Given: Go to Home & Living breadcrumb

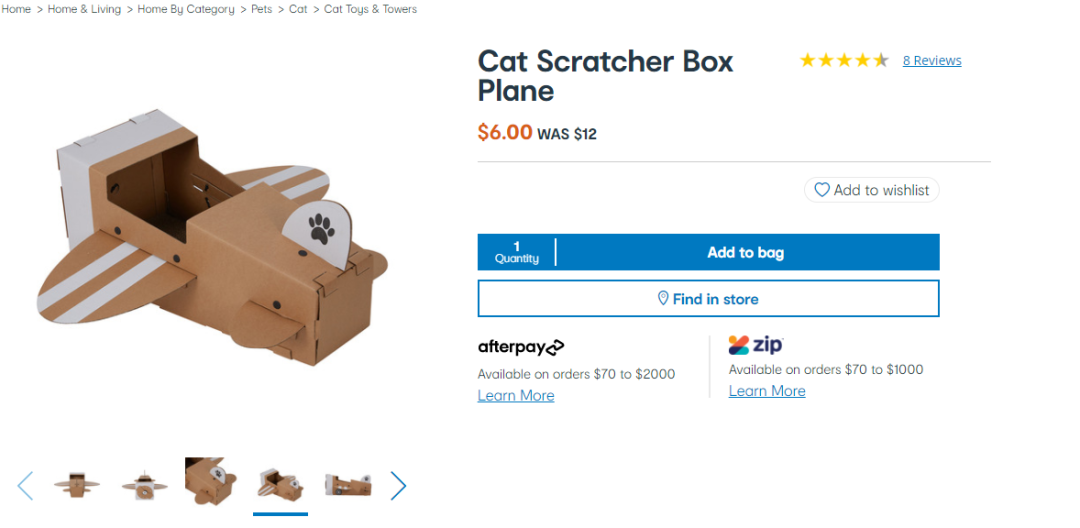Looking at the screenshot, I should click(x=84, y=10).
